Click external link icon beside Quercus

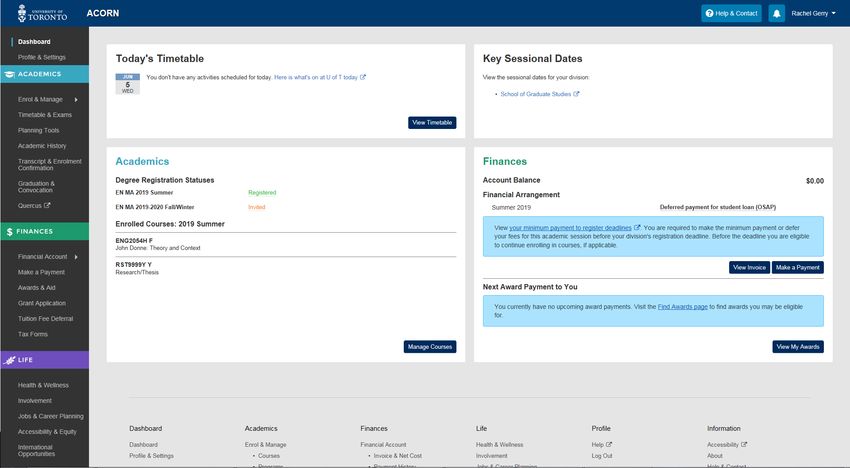47,206
